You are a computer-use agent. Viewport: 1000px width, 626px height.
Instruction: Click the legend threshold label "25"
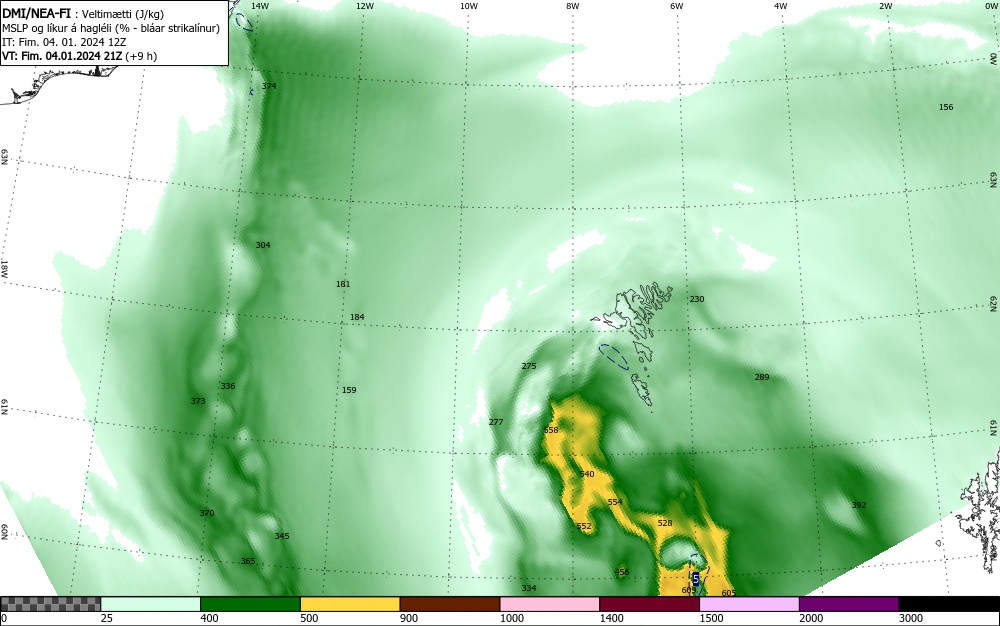[x=107, y=618]
